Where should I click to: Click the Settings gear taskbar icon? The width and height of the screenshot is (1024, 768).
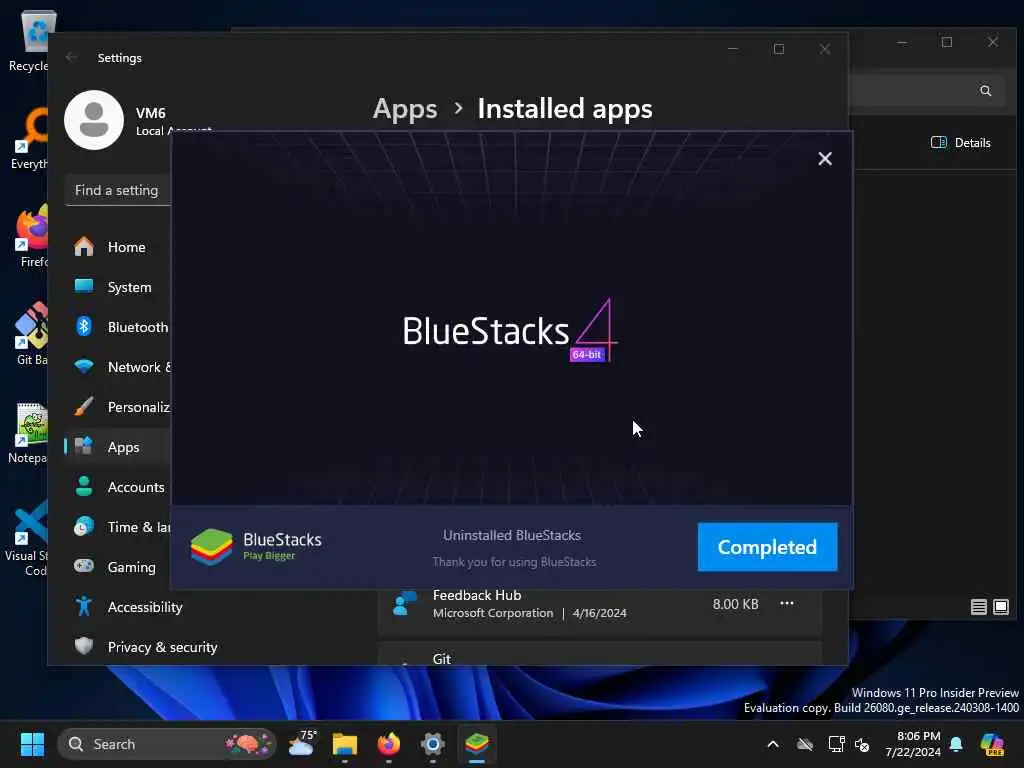coord(432,744)
